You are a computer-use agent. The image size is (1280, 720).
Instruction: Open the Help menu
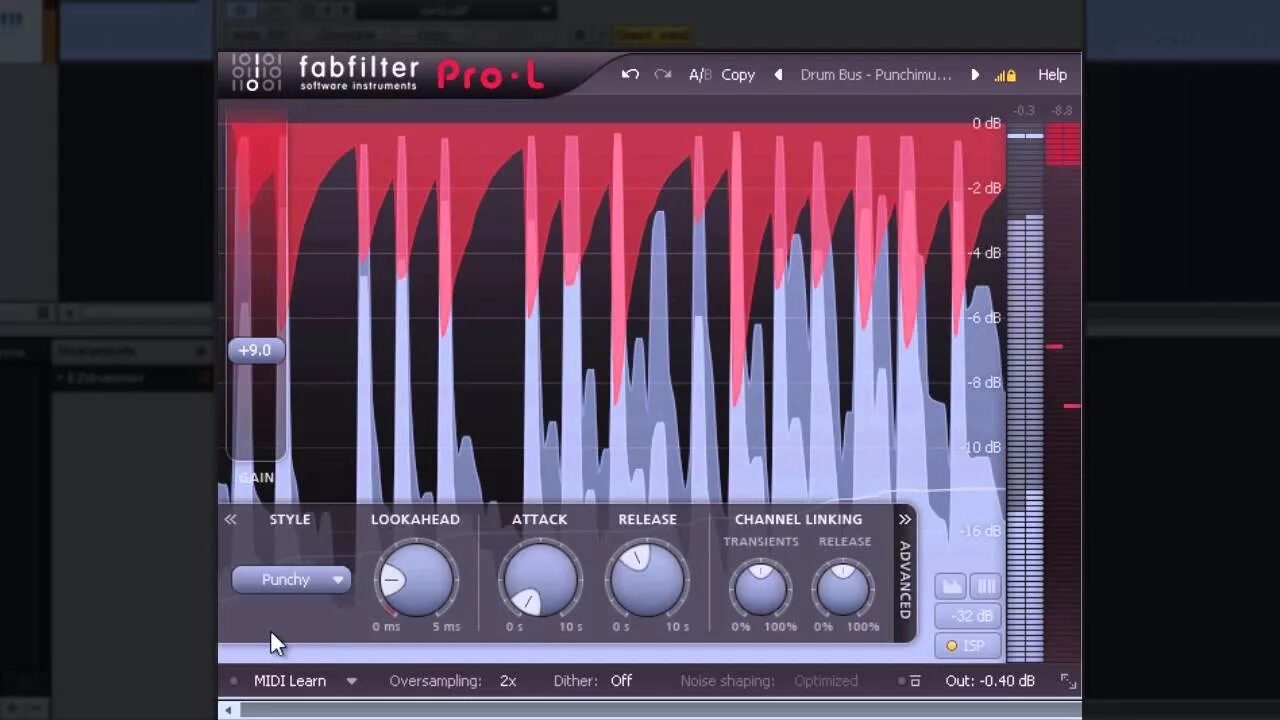(x=1052, y=75)
